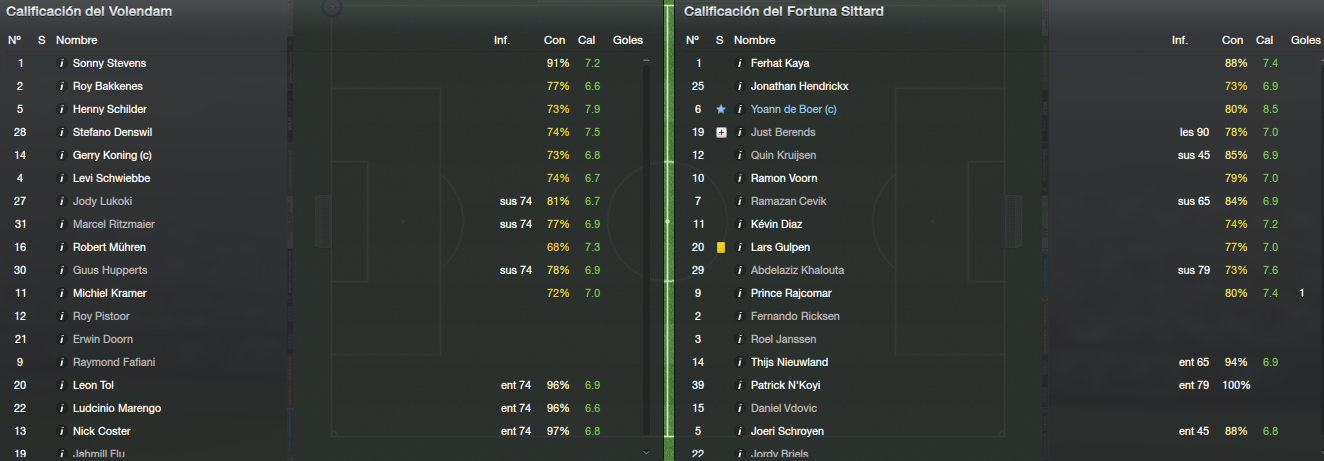Click the info icon for Patrick N'Koyi
This screenshot has height=461, width=1324.
(740, 386)
